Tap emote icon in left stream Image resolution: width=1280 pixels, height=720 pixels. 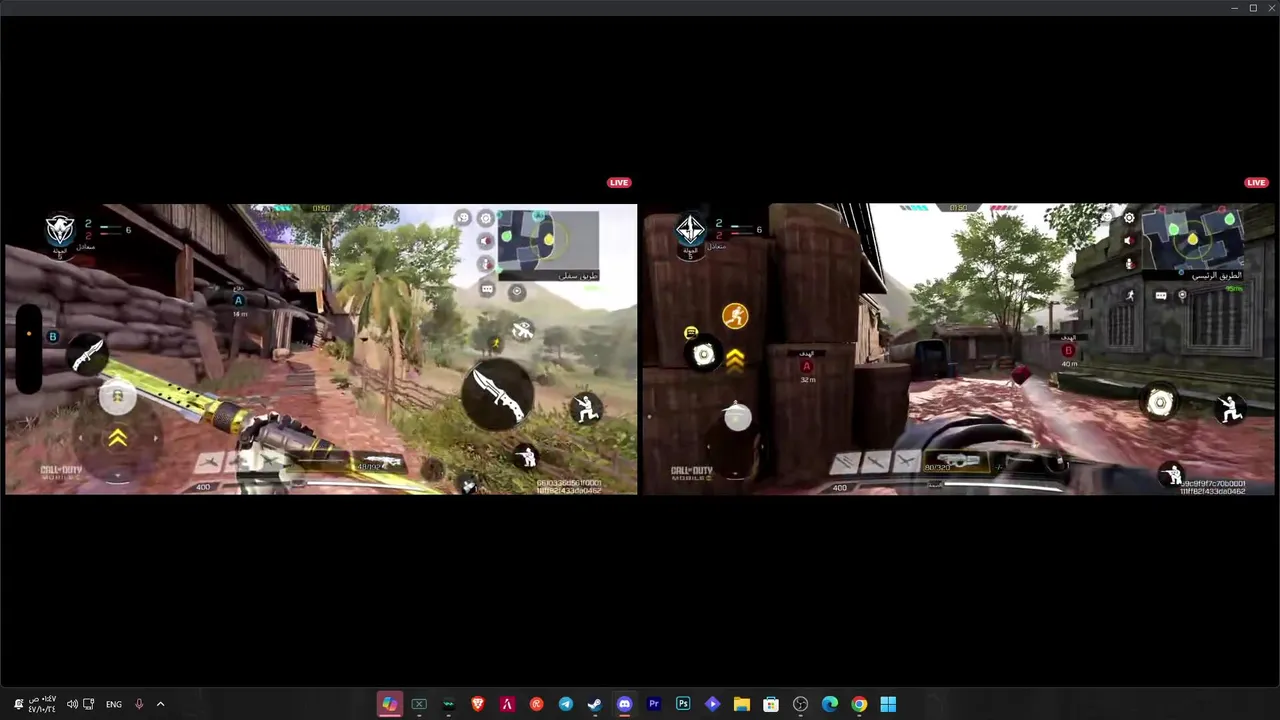[x=462, y=218]
